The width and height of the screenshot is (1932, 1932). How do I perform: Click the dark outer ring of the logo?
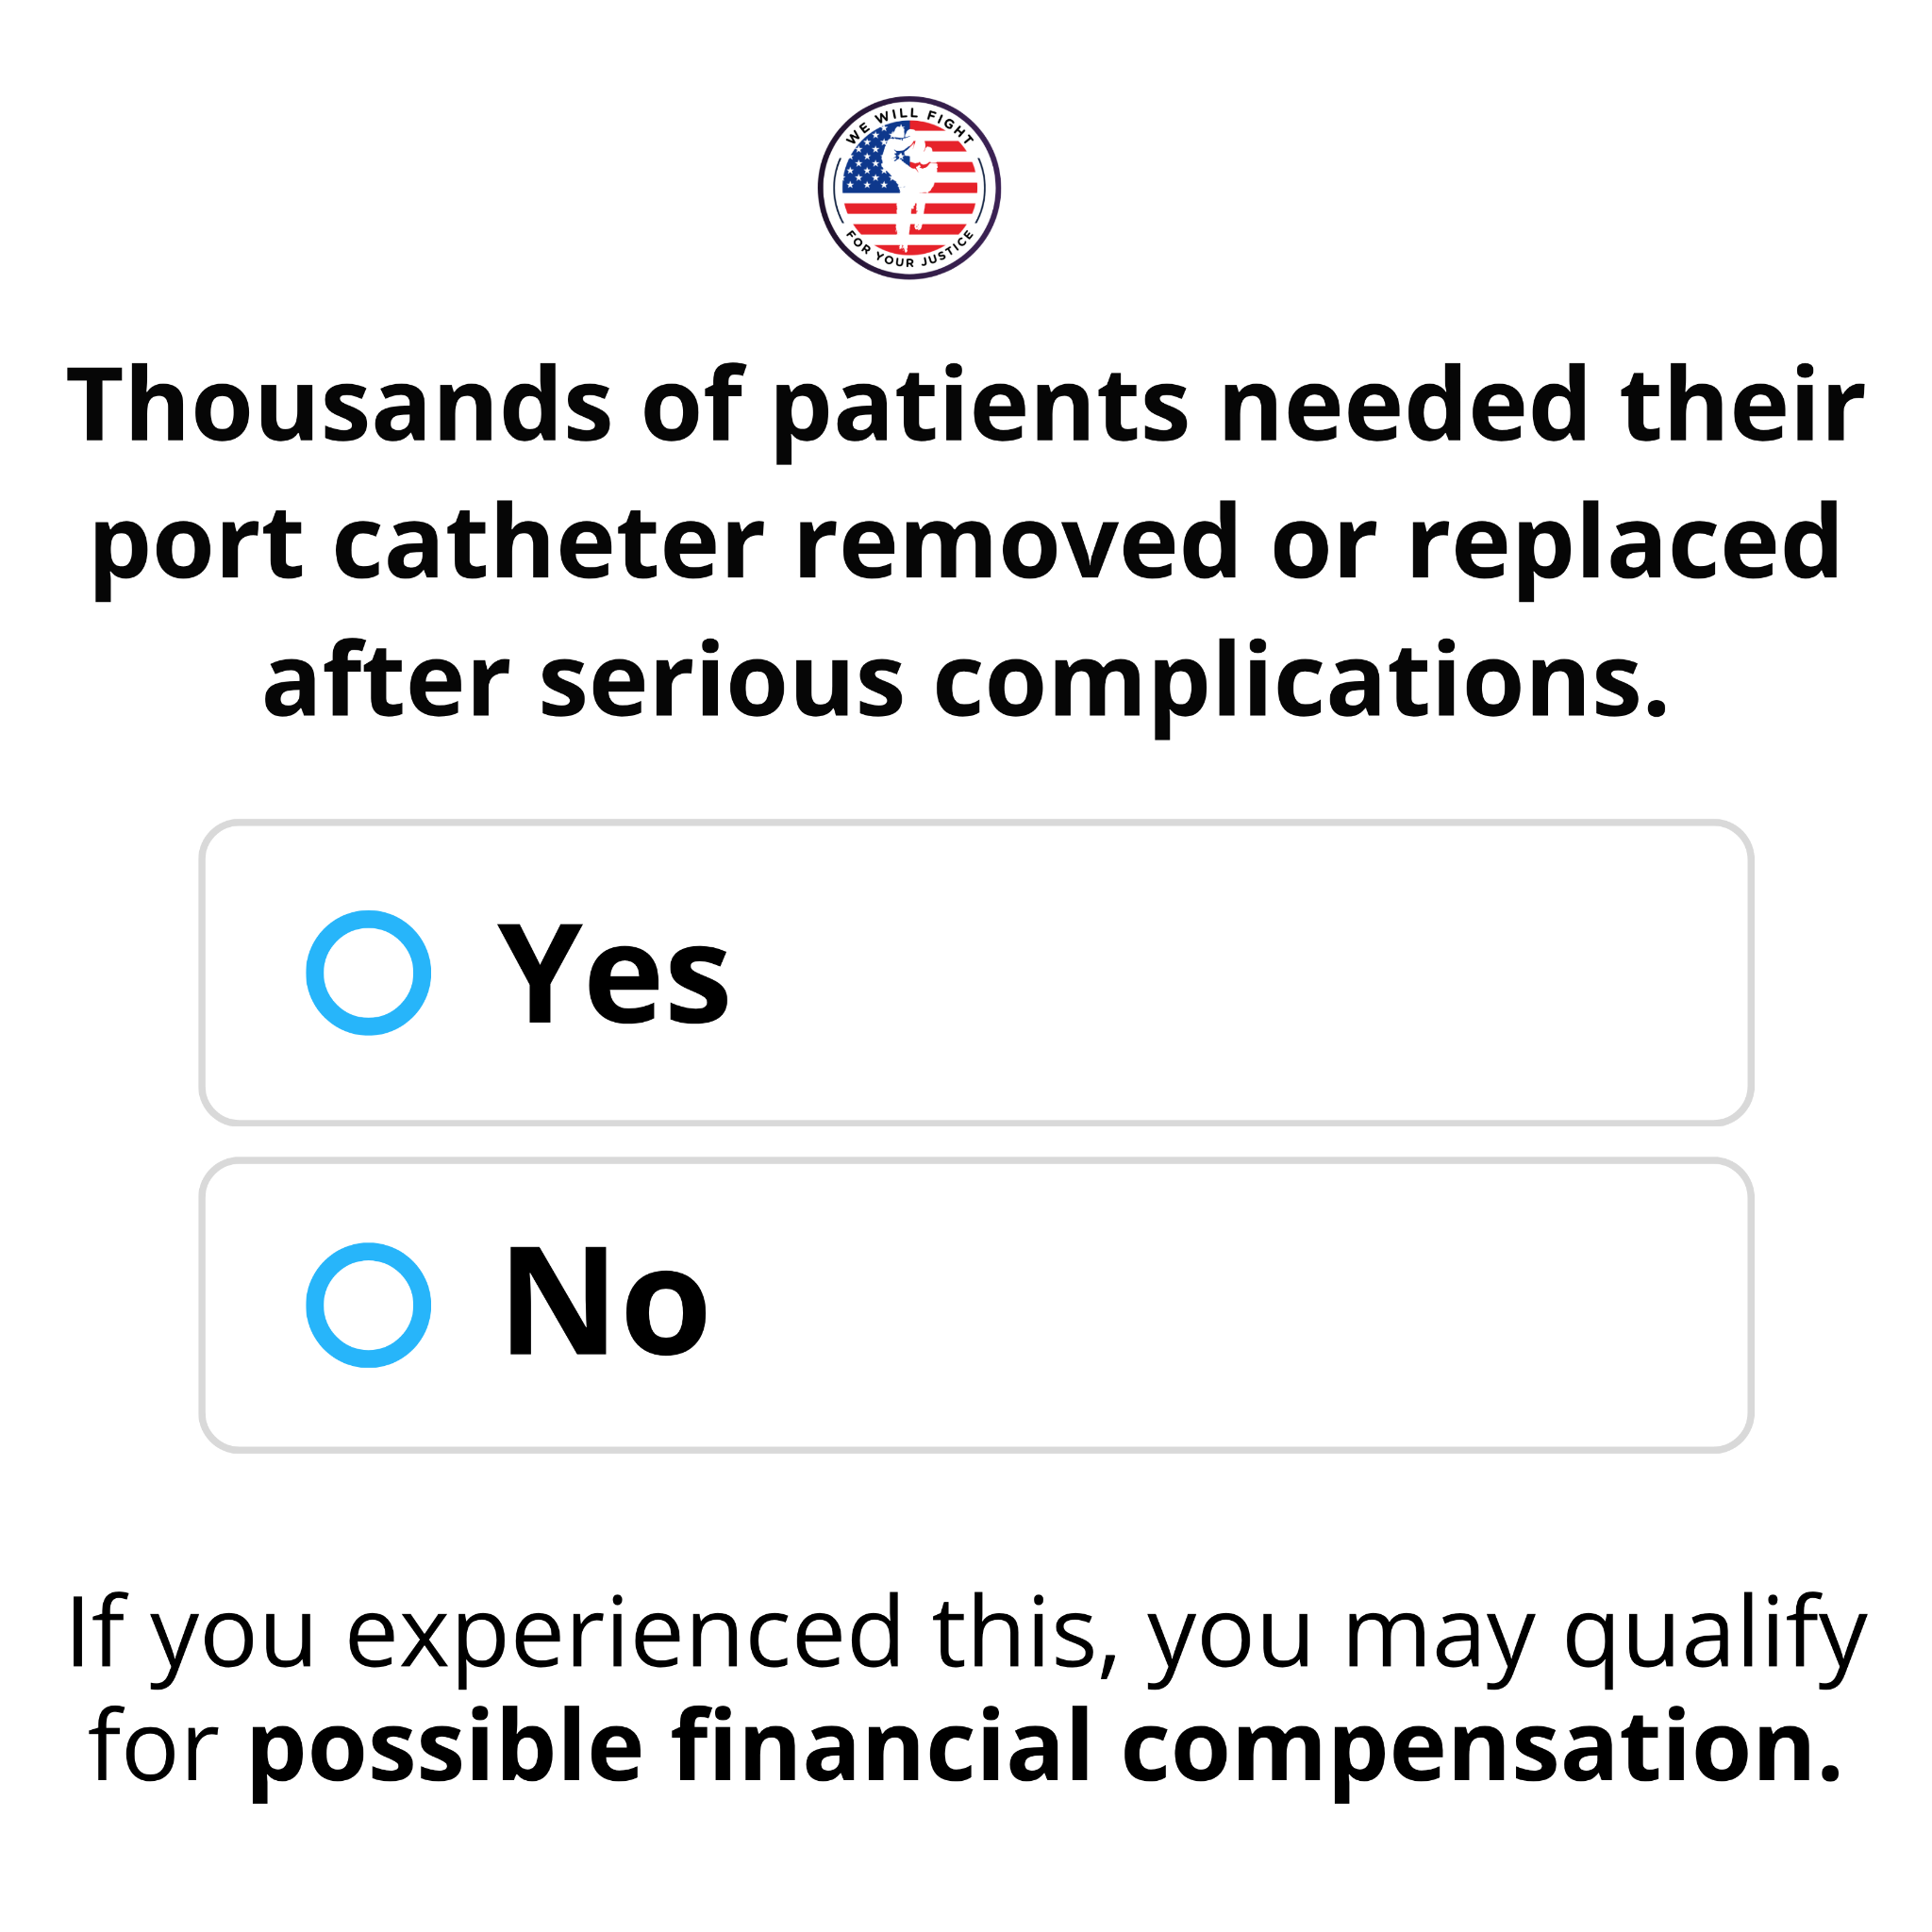pos(909,100)
